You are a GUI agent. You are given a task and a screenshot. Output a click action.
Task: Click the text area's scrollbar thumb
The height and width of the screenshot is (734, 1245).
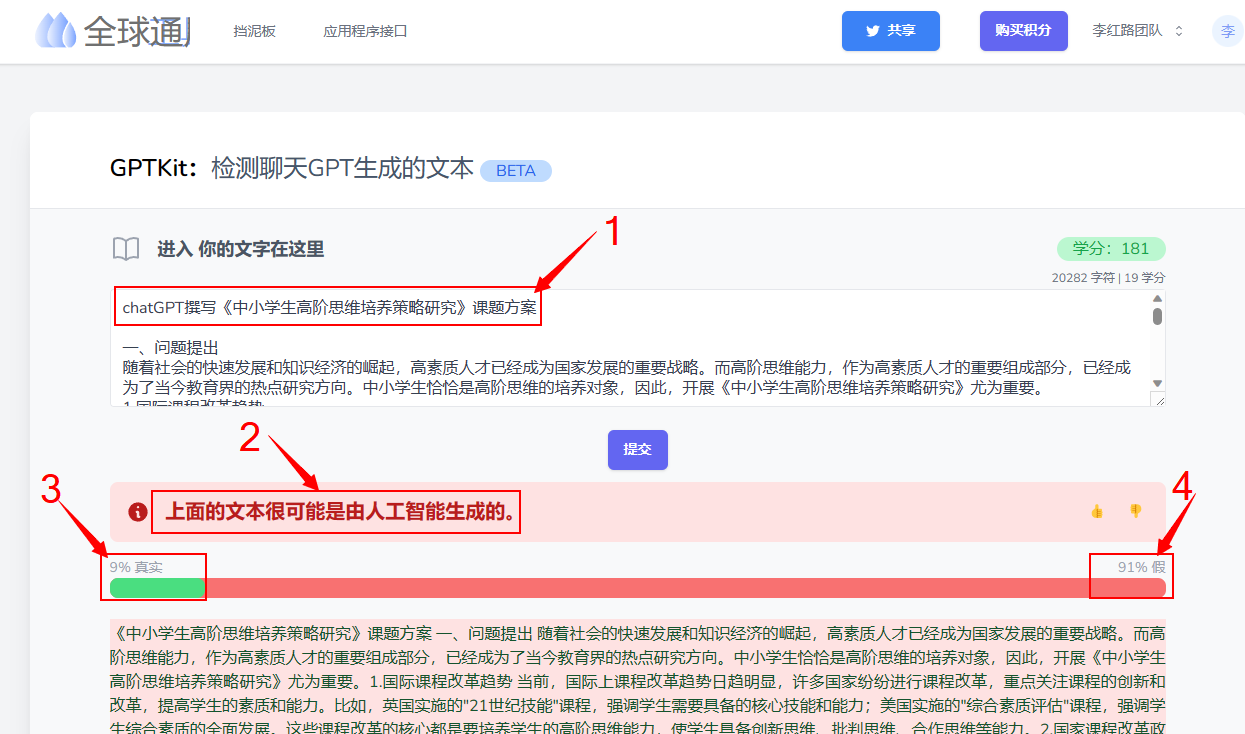click(1157, 317)
